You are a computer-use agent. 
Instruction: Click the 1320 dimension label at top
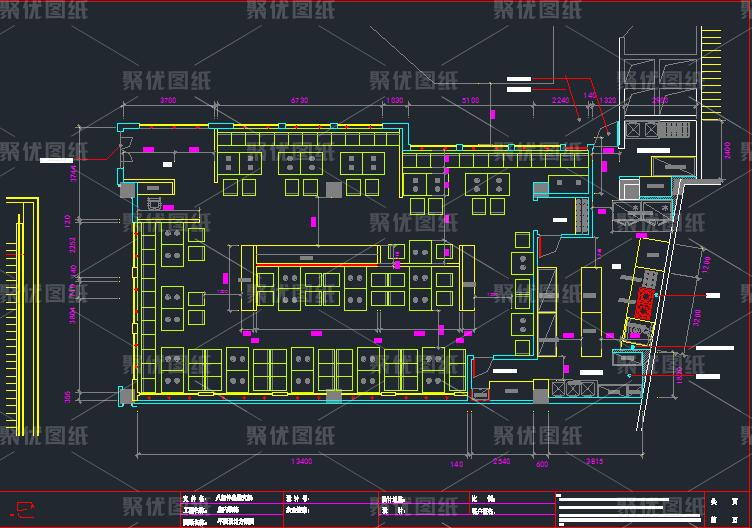(x=607, y=100)
